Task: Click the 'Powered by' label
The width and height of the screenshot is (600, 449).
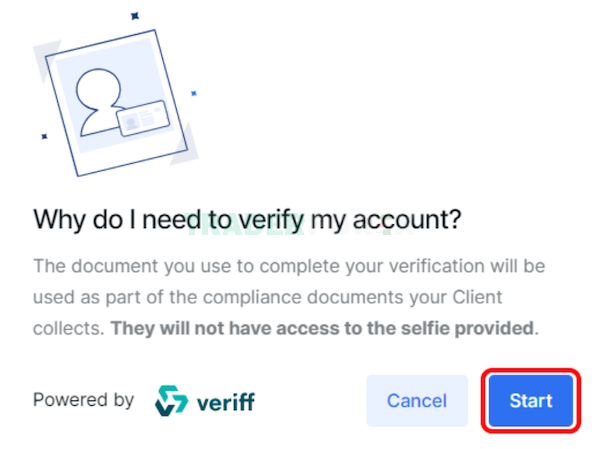Action: 83,400
